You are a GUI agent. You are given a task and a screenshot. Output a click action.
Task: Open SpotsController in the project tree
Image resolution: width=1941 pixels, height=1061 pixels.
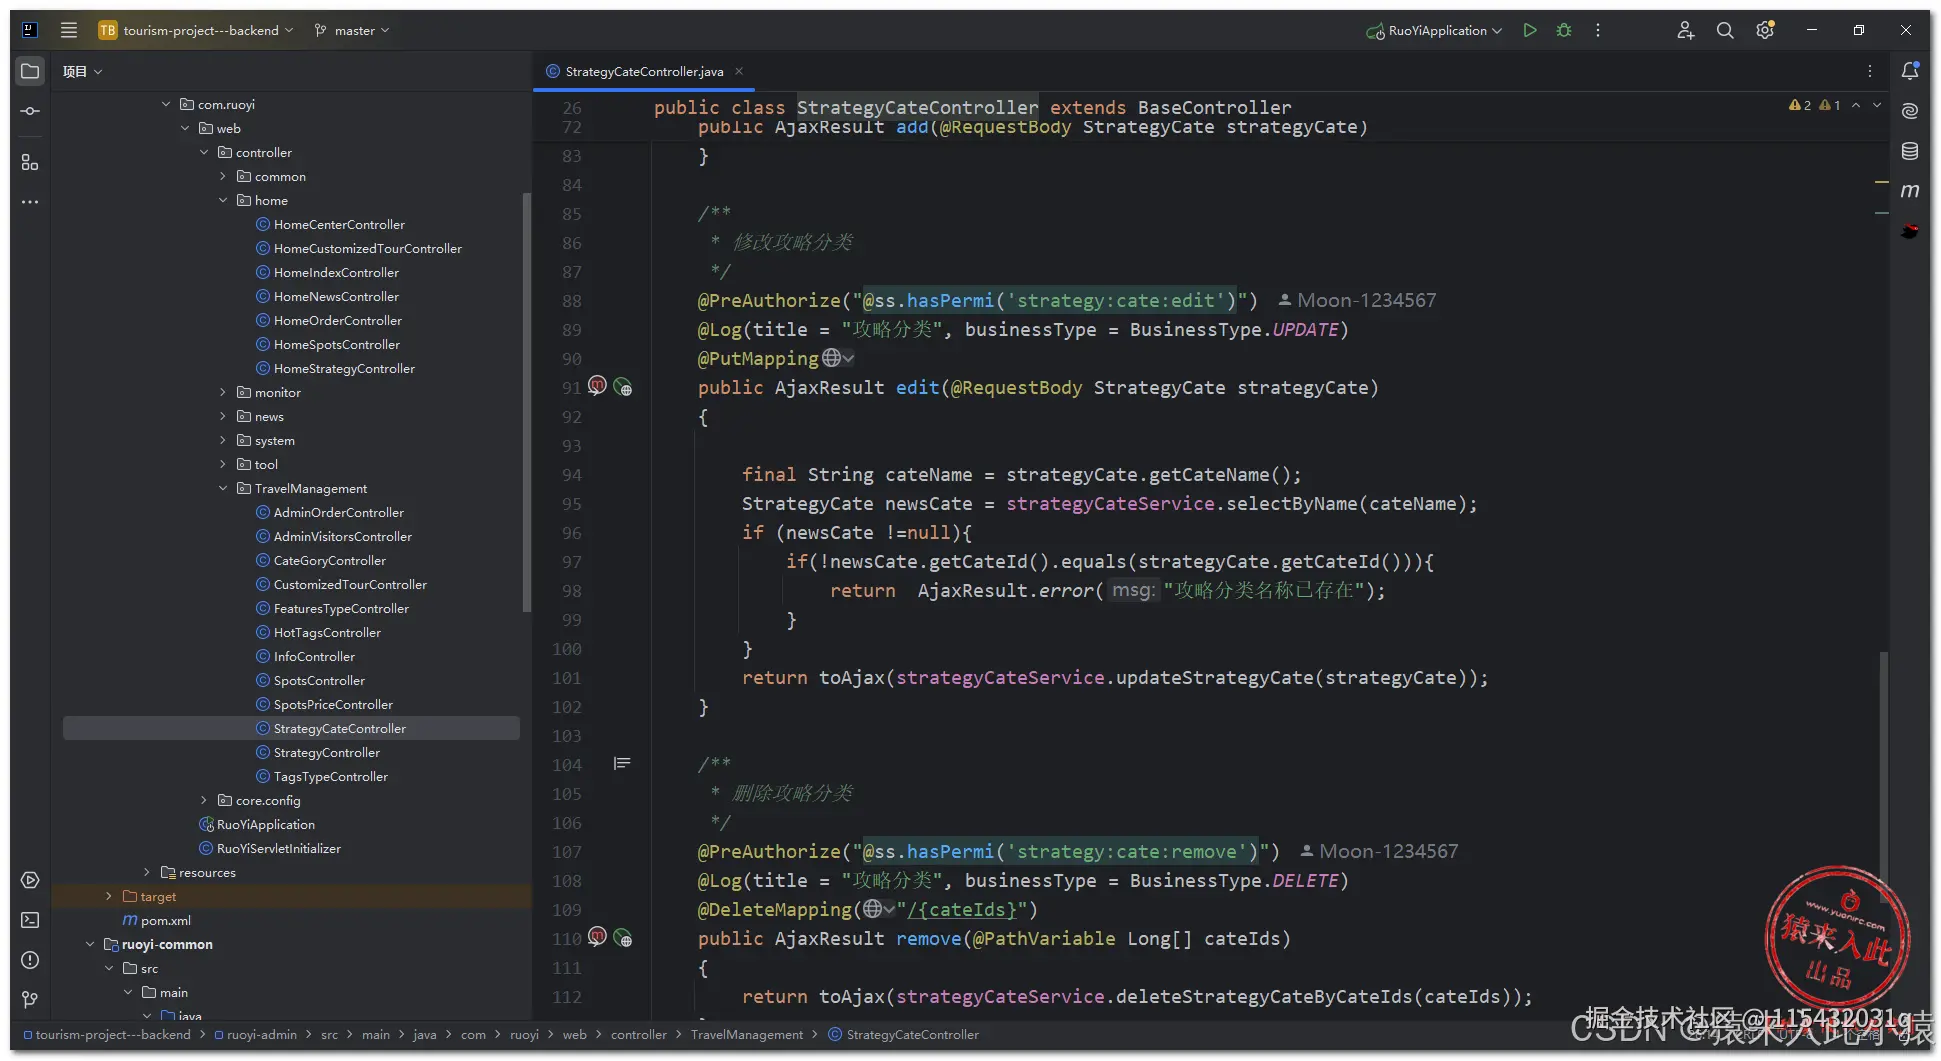pos(319,680)
